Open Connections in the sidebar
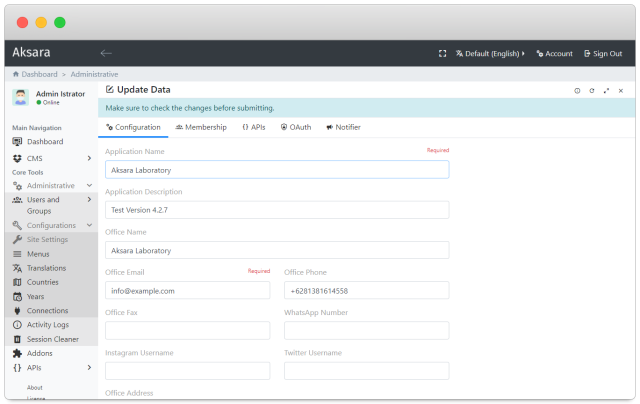 point(47,311)
